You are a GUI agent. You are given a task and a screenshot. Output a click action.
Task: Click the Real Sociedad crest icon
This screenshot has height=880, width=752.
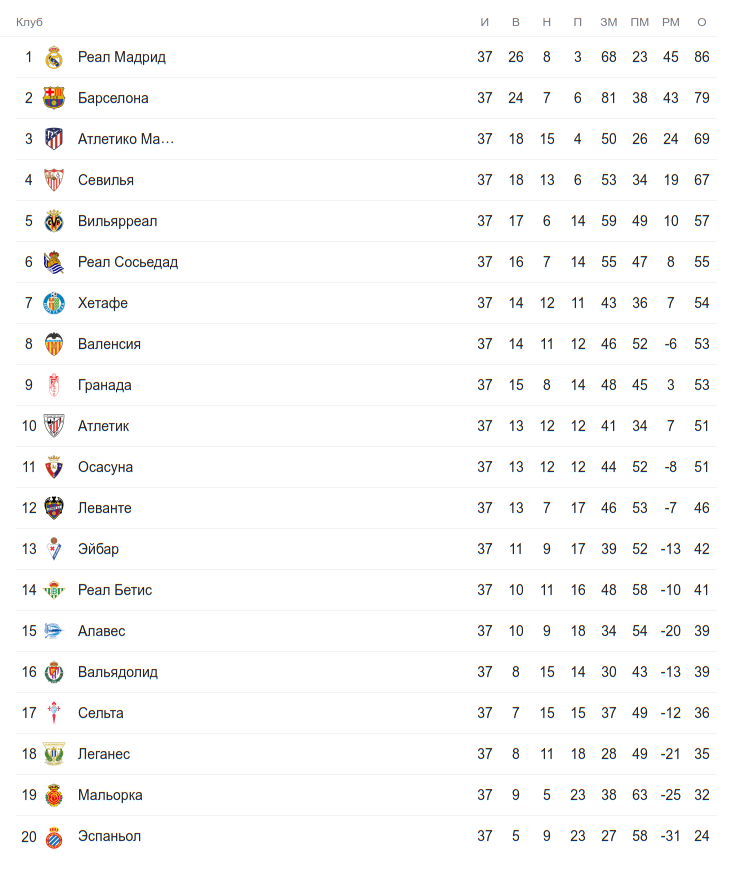(54, 263)
